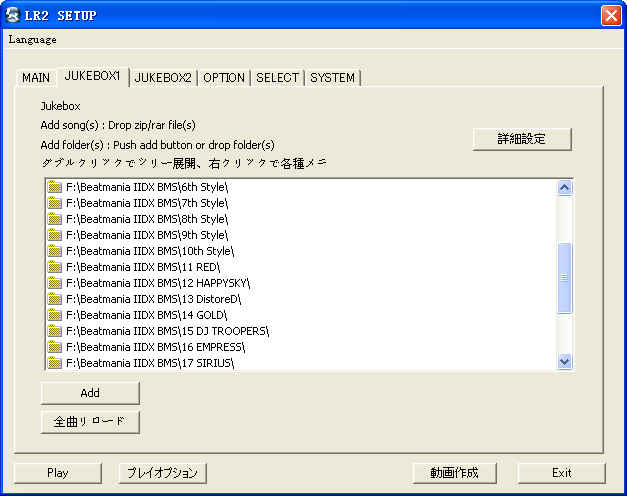The height and width of the screenshot is (496, 627).
Task: Click folder icon for 14 GOLD entry
Action: pos(54,315)
